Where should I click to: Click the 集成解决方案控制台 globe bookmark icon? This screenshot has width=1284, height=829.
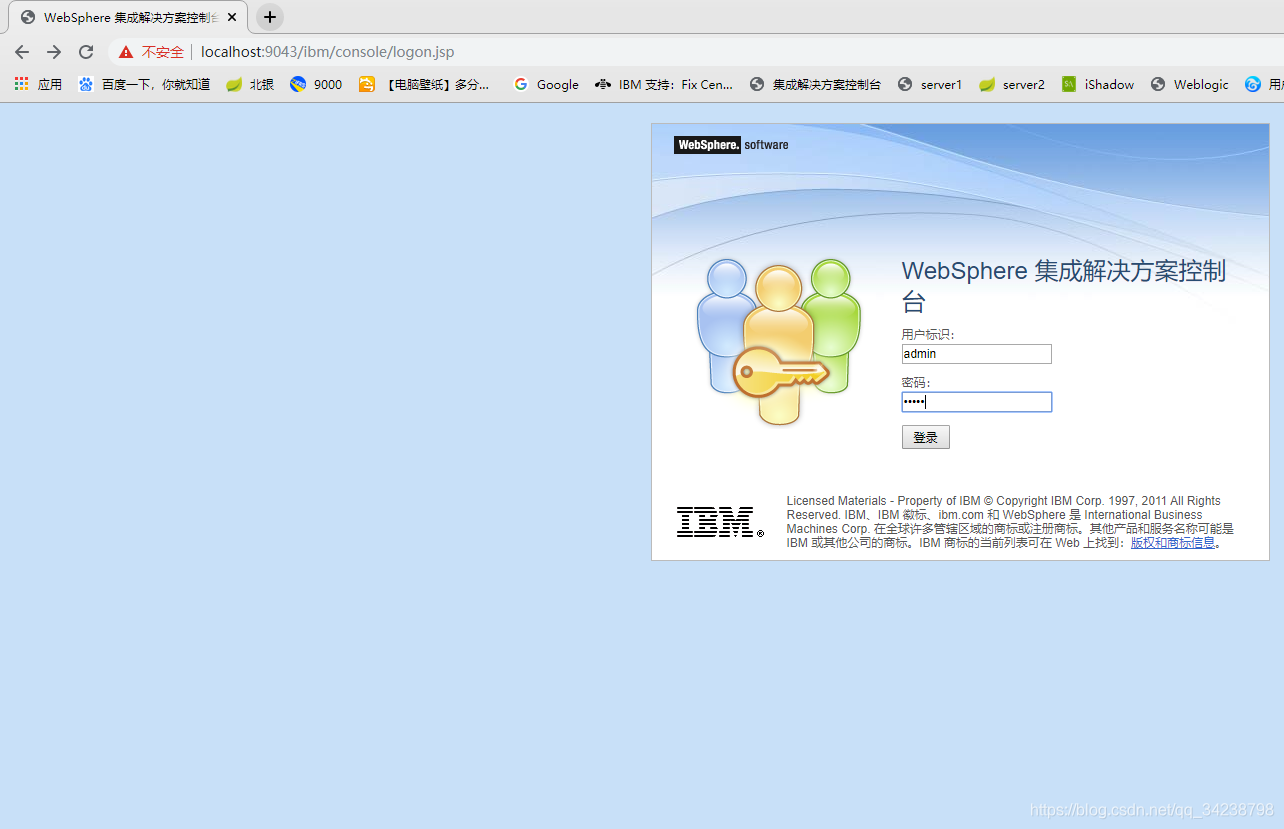pos(757,85)
